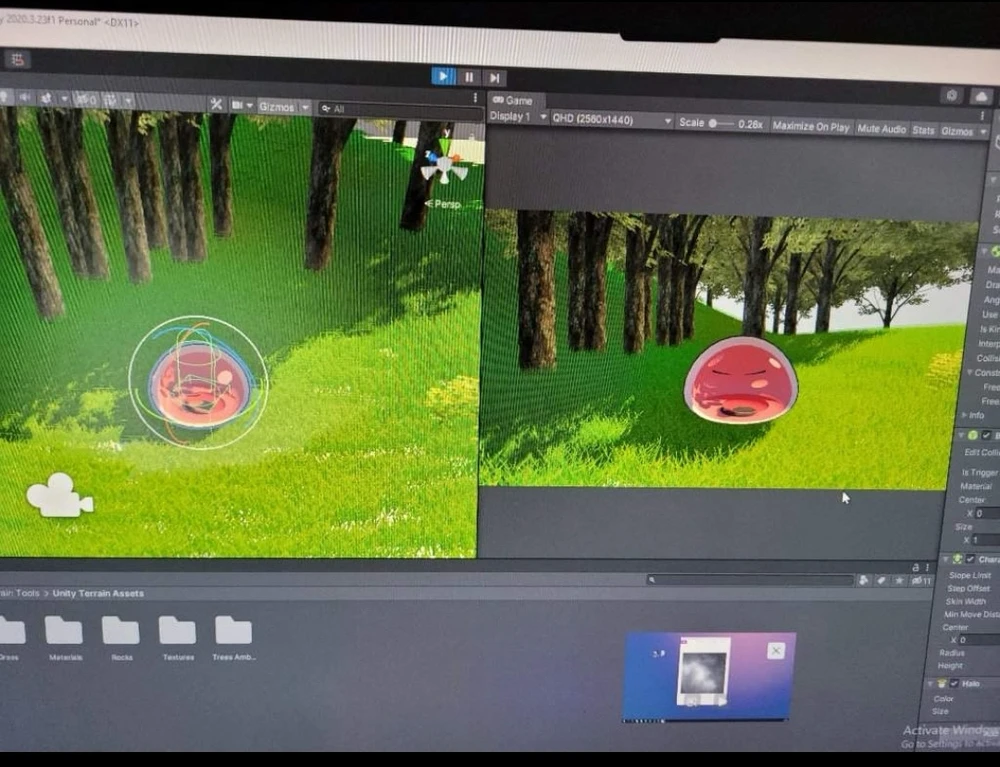Click the Step frame button
Screen dimensions: 1000x767
494,78
